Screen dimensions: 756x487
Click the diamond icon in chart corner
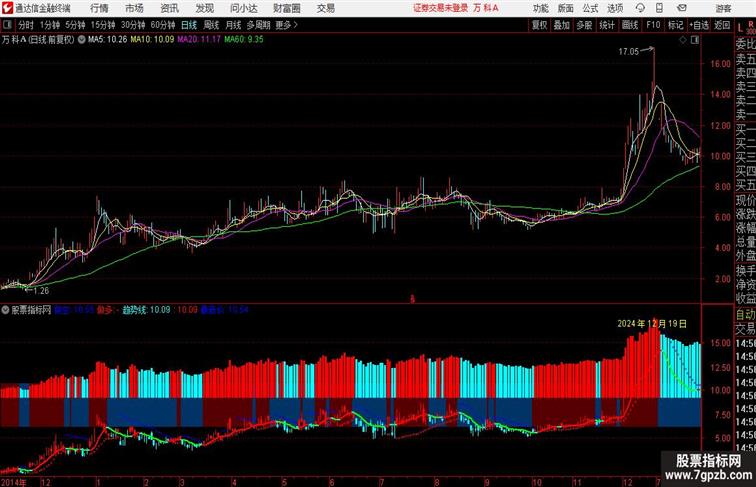pos(683,40)
